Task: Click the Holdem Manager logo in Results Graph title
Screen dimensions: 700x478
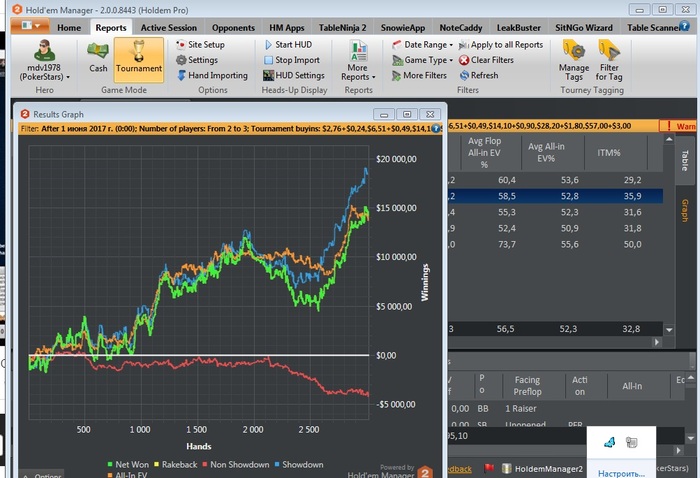Action: (25, 114)
